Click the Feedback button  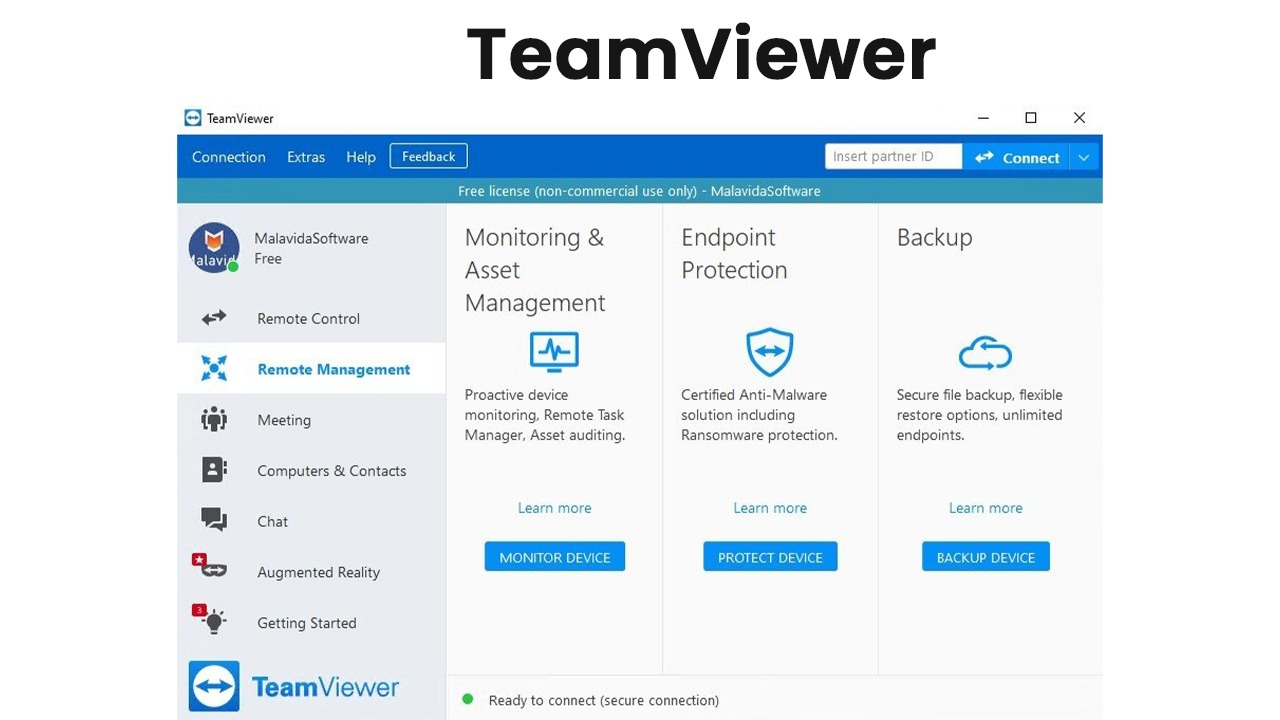click(428, 156)
